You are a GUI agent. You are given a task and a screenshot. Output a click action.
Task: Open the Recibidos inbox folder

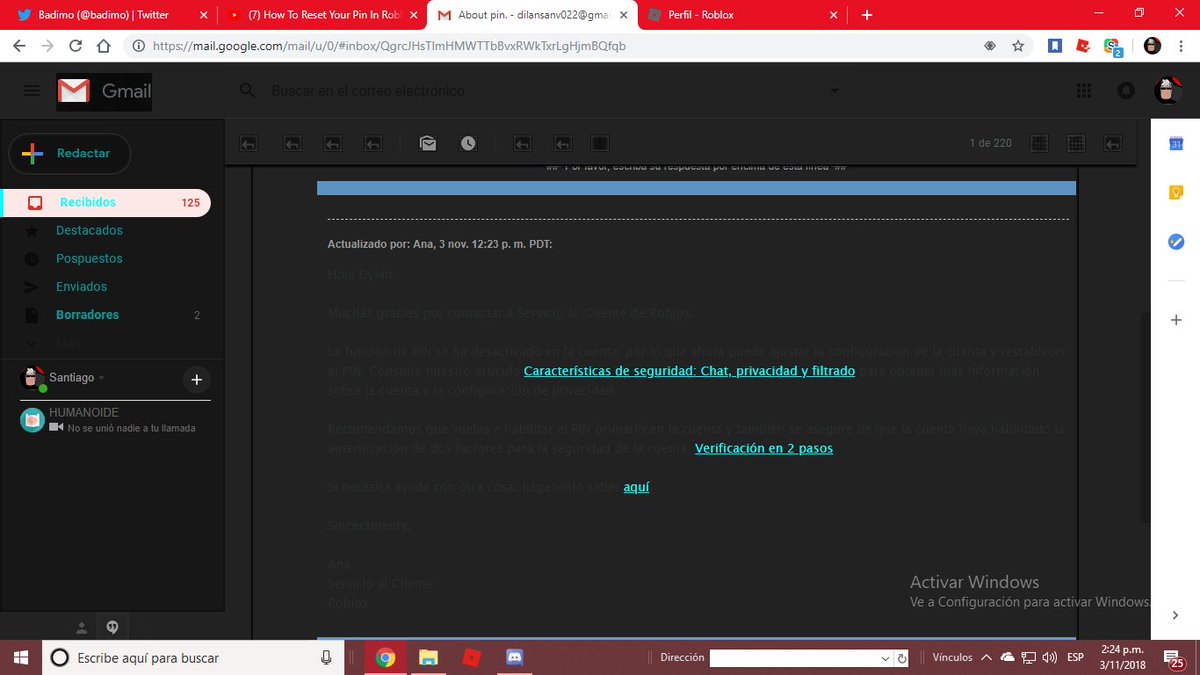click(x=105, y=202)
